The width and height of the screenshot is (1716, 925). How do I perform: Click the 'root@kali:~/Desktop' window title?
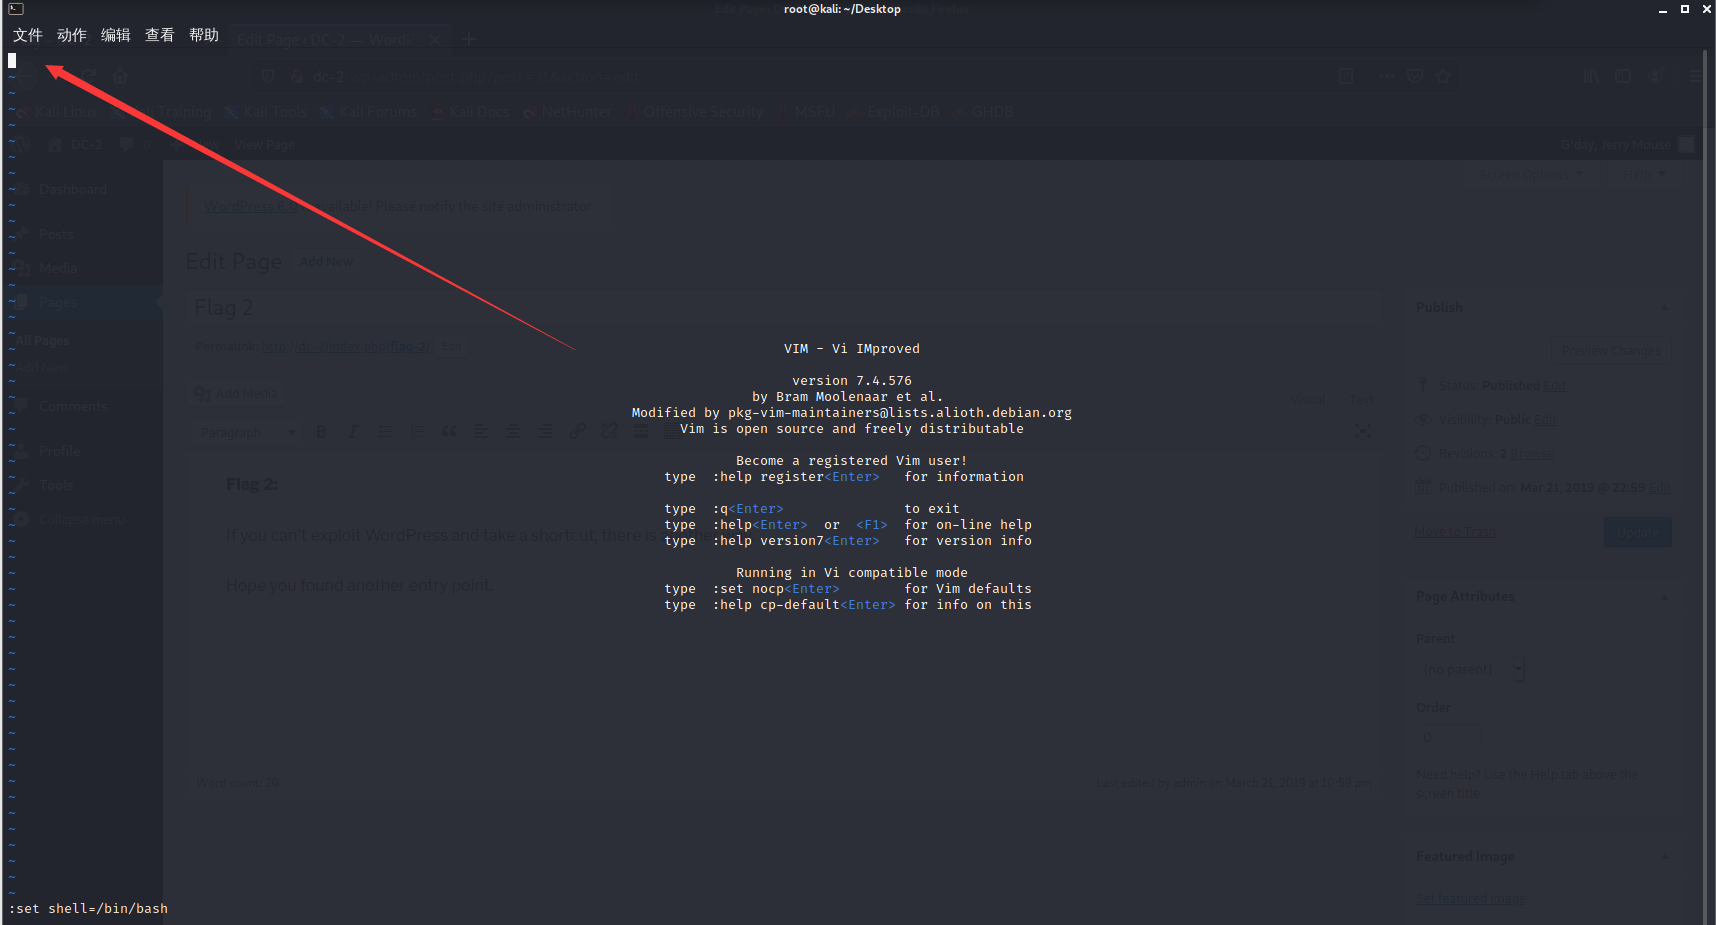842,9
